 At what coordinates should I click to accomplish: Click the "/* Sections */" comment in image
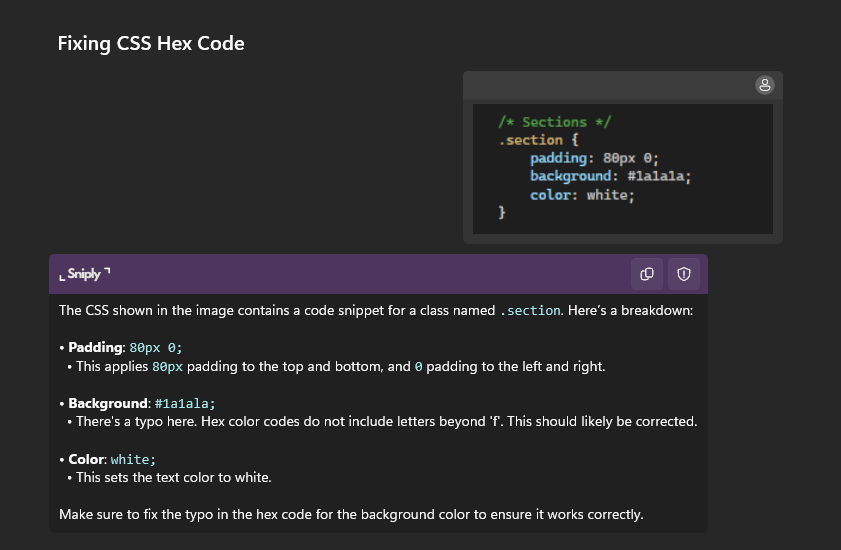554,122
